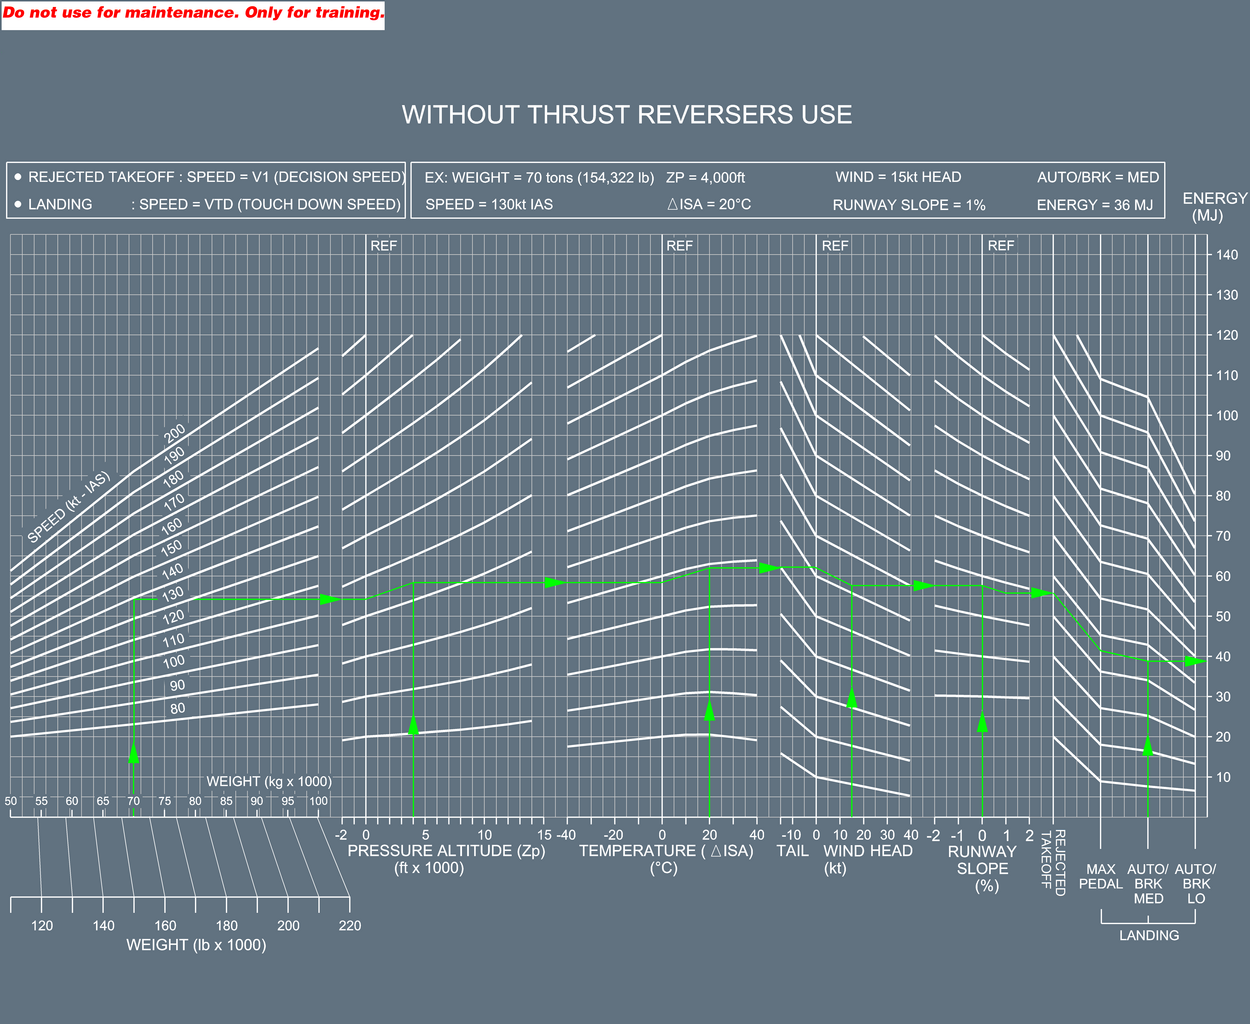Click the 140 mark on the energy scale
Viewport: 1250px width, 1024px height.
tap(1226, 255)
